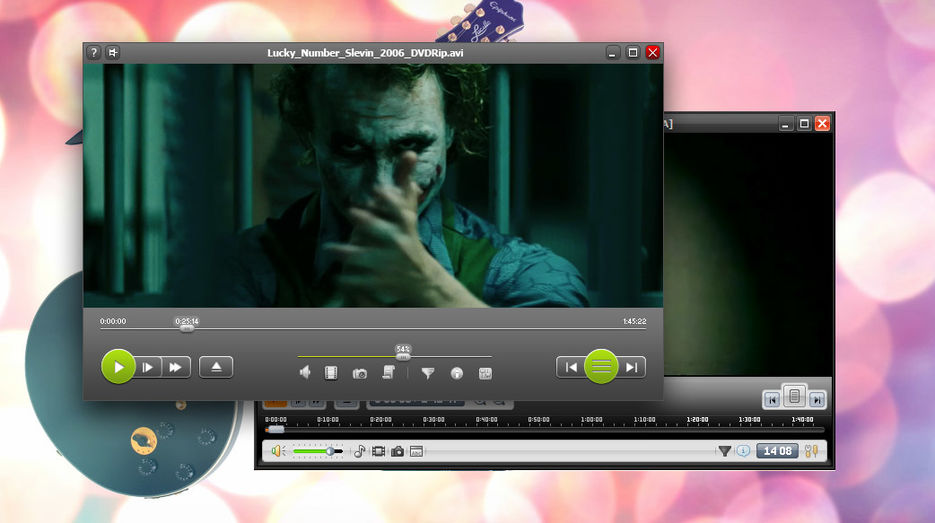Take a snapshot with the front player's camera icon
The height and width of the screenshot is (523, 935).
coord(360,374)
